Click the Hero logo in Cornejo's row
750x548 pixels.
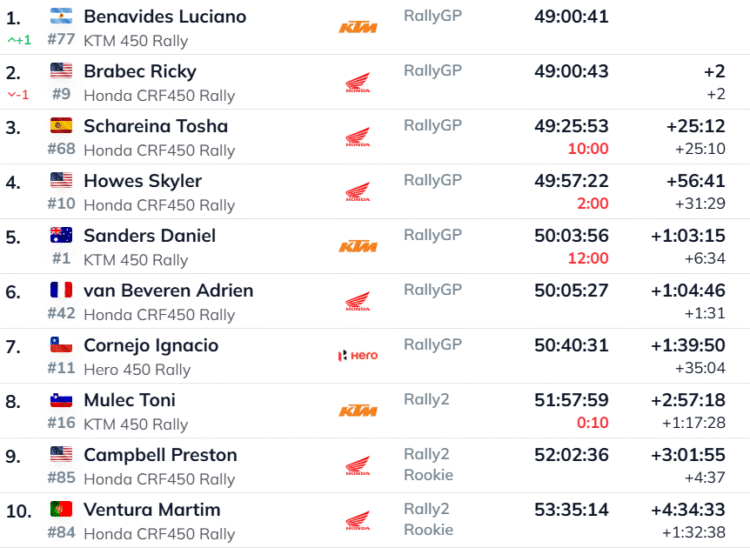(x=358, y=355)
